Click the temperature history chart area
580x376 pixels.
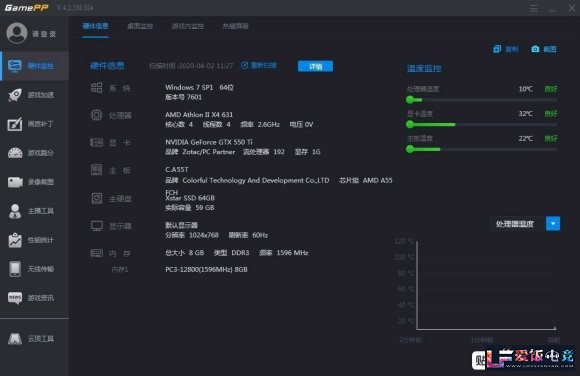coord(486,285)
